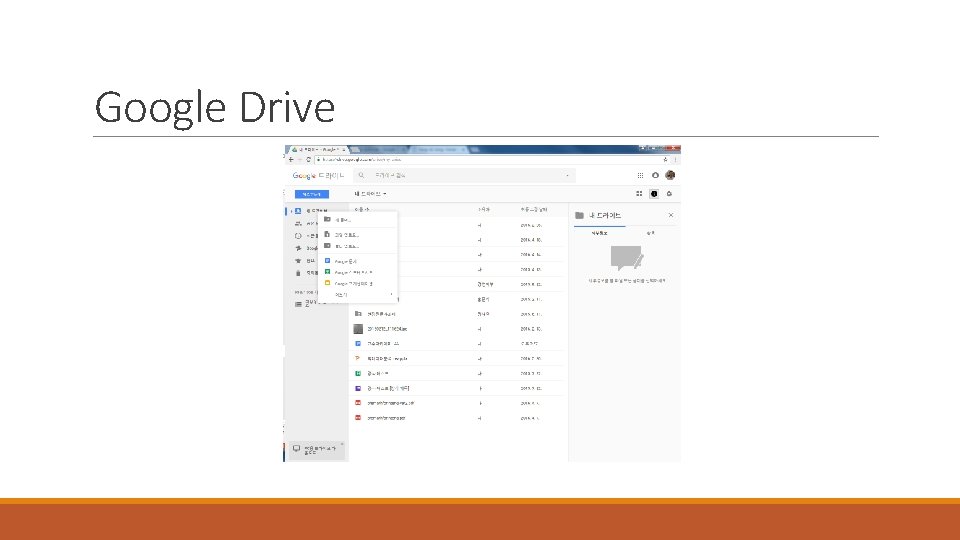Open Trash bin icon in sidebar
The image size is (960, 540).
click(x=298, y=273)
